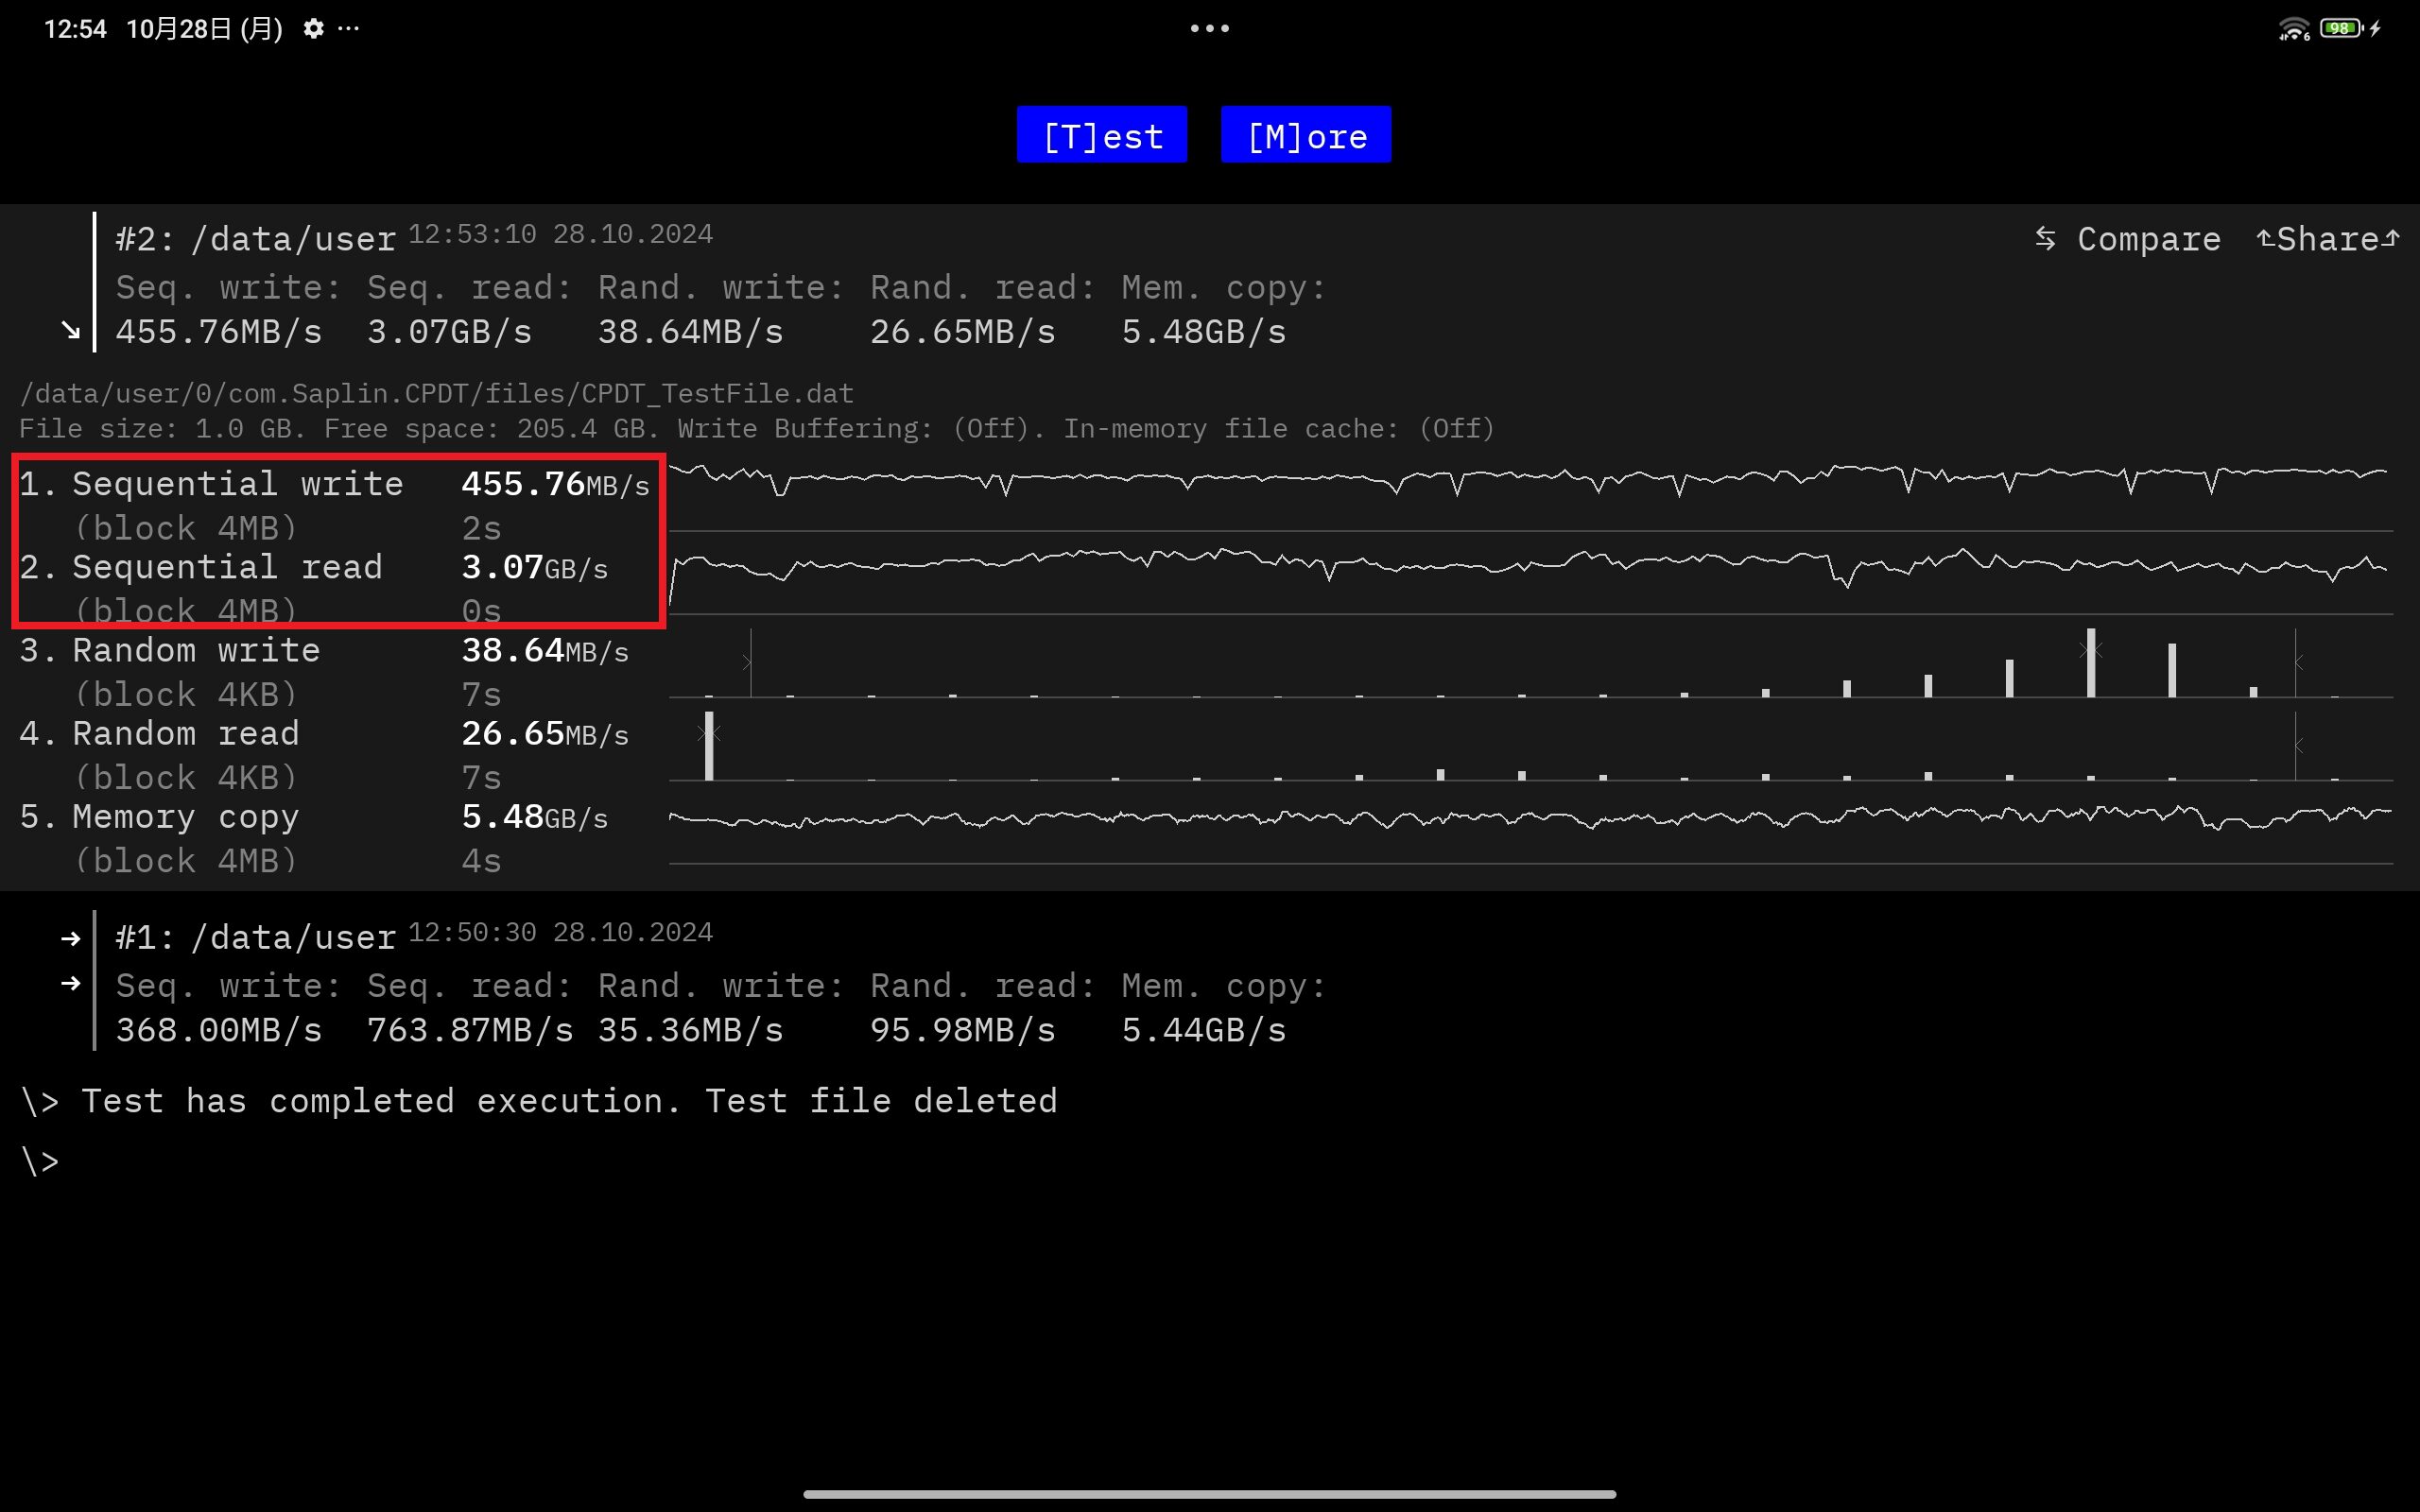Tap the battery 98 indicator

2340,28
